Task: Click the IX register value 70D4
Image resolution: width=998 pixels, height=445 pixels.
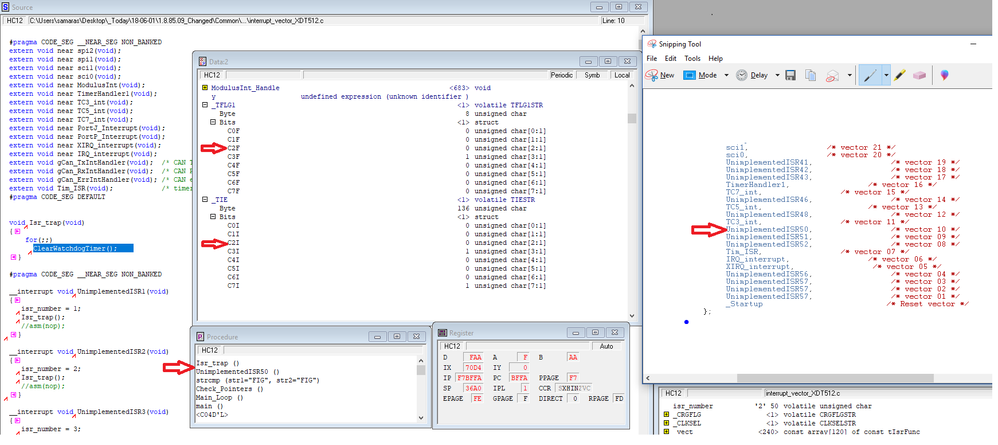Action: (474, 368)
